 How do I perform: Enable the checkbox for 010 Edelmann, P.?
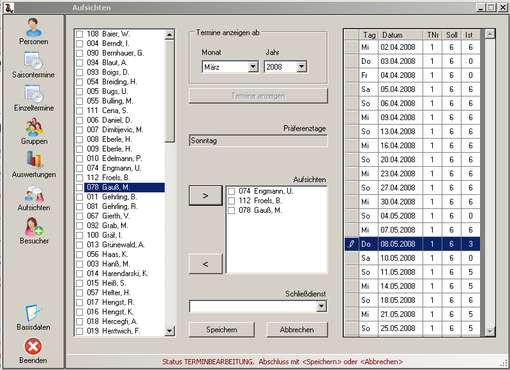click(80, 159)
